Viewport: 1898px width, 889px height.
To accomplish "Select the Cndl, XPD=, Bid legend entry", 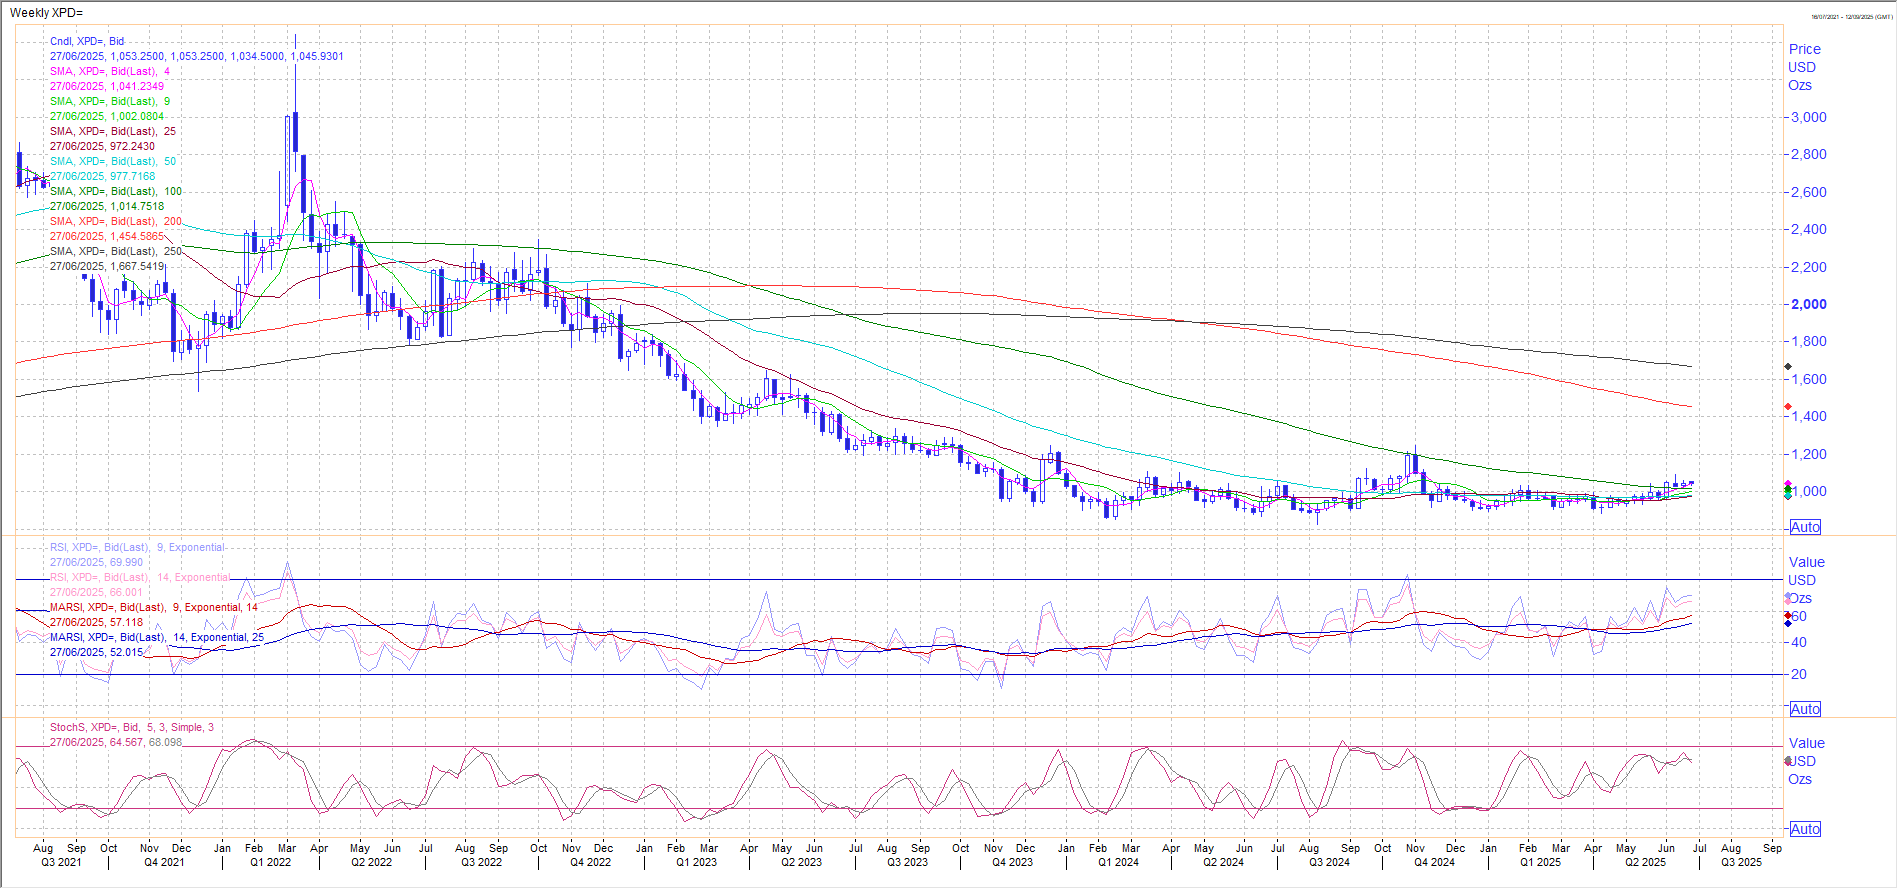I will 87,41.
